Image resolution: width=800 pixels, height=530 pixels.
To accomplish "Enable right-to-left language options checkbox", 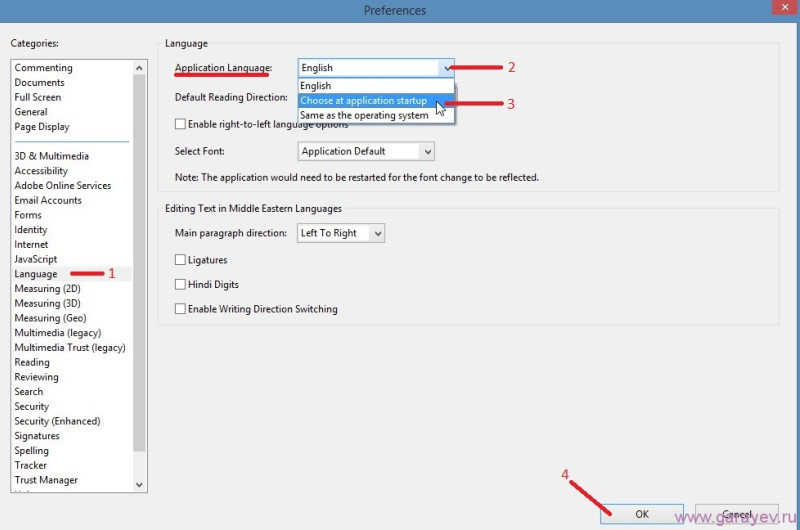I will tap(180, 124).
